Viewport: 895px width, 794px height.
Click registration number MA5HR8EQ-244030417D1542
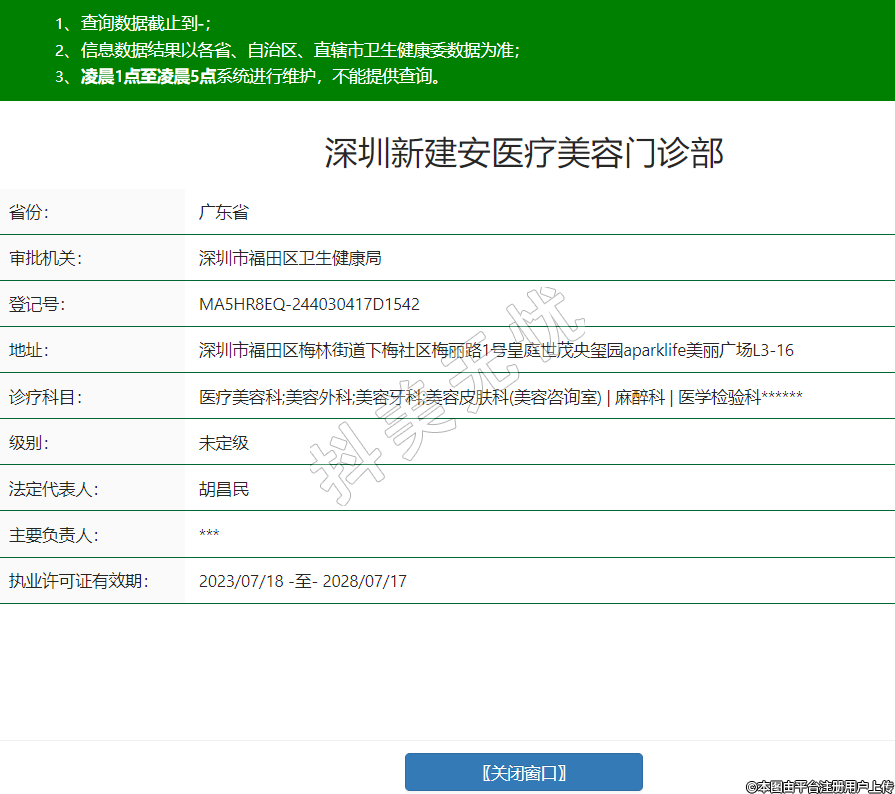tap(309, 304)
